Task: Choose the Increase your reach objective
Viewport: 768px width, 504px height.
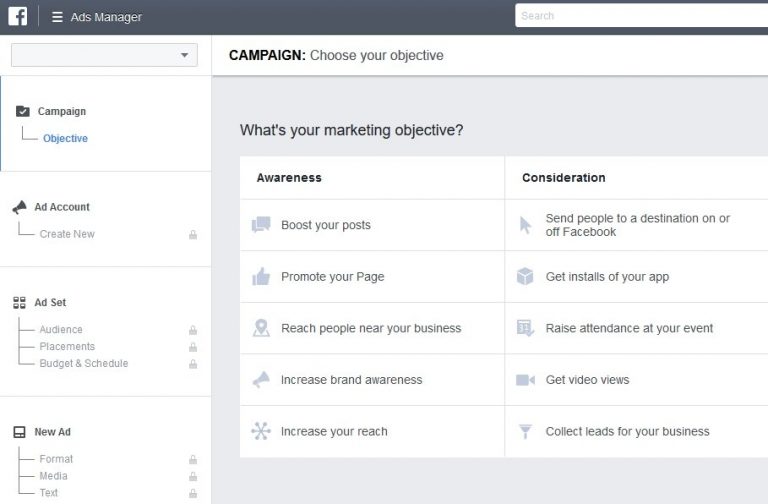Action: [372, 432]
